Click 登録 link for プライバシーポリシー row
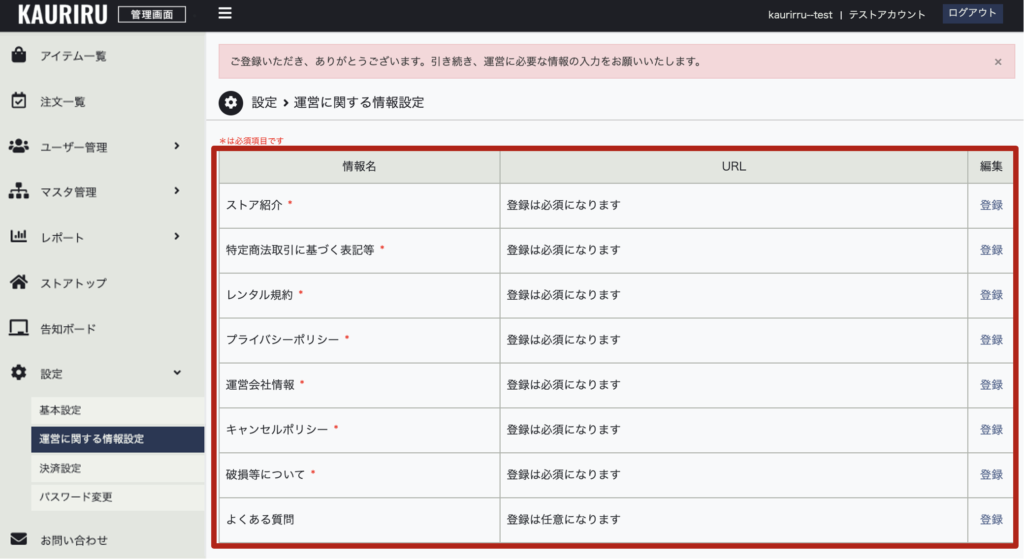Image resolution: width=1024 pixels, height=559 pixels. 991,340
